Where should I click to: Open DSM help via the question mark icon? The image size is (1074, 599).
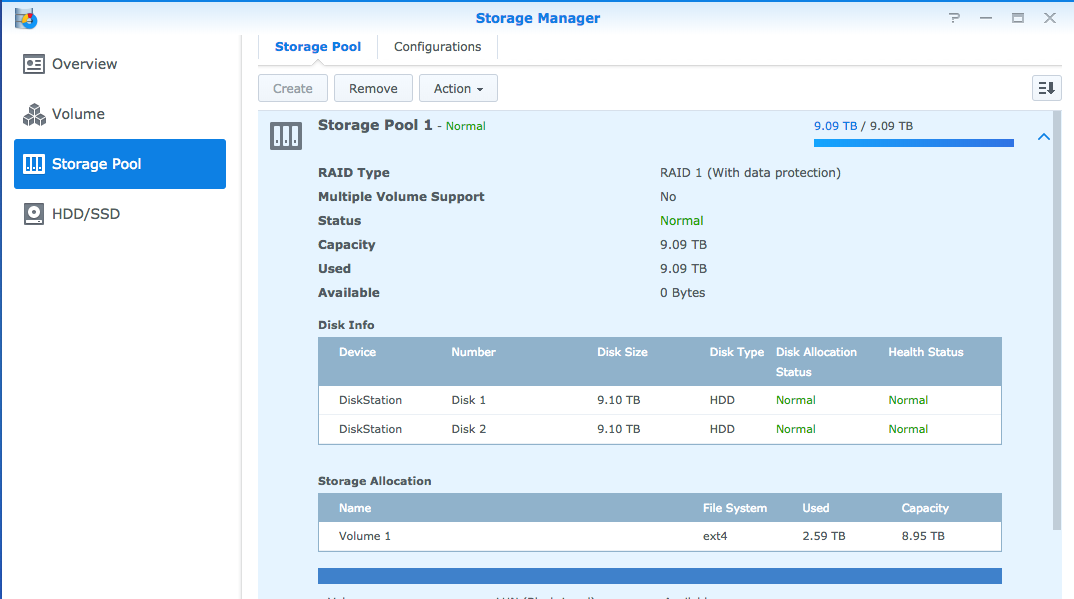click(953, 17)
